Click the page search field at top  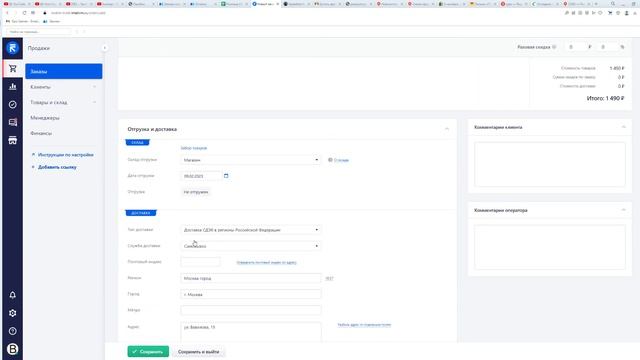tap(38, 31)
